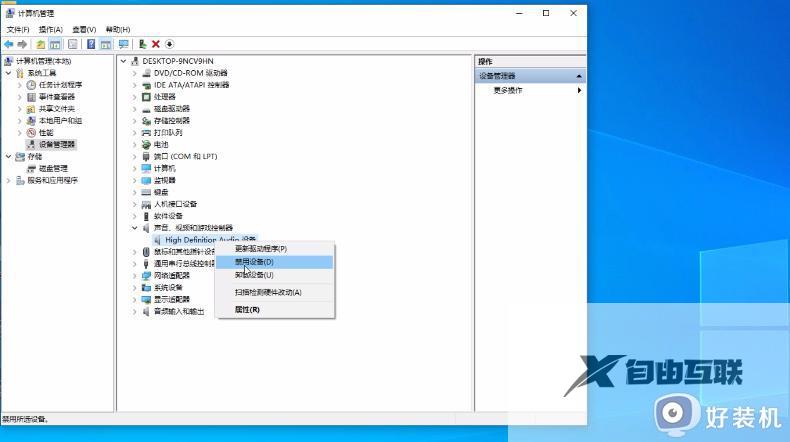Select 键盘 device category

(x=161, y=192)
